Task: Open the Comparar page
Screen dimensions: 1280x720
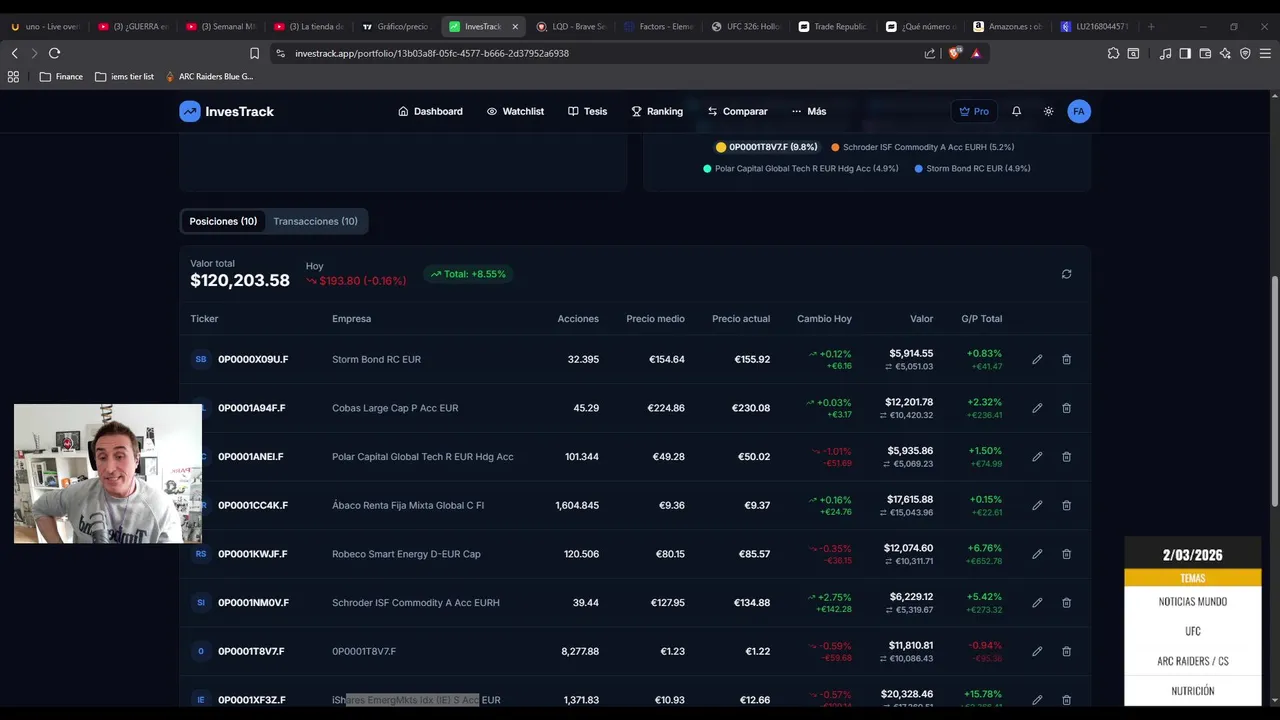Action: pos(737,111)
